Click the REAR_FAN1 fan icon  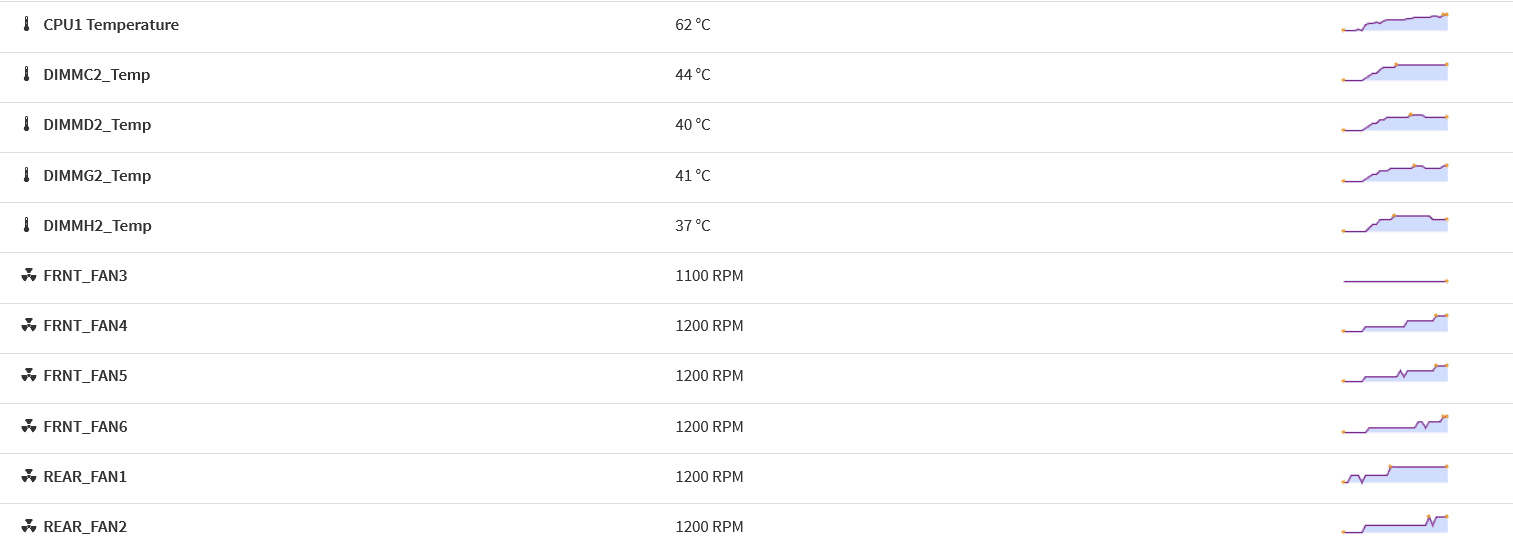(x=28, y=477)
